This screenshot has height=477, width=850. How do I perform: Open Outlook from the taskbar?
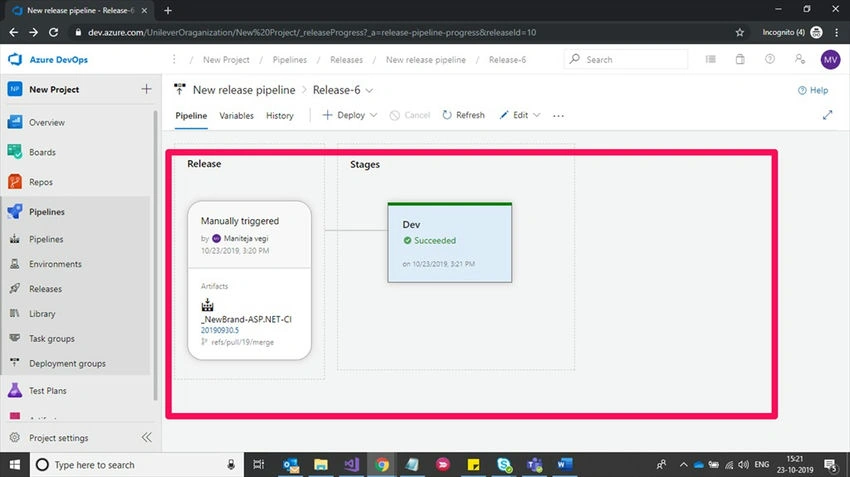pyautogui.click(x=291, y=465)
